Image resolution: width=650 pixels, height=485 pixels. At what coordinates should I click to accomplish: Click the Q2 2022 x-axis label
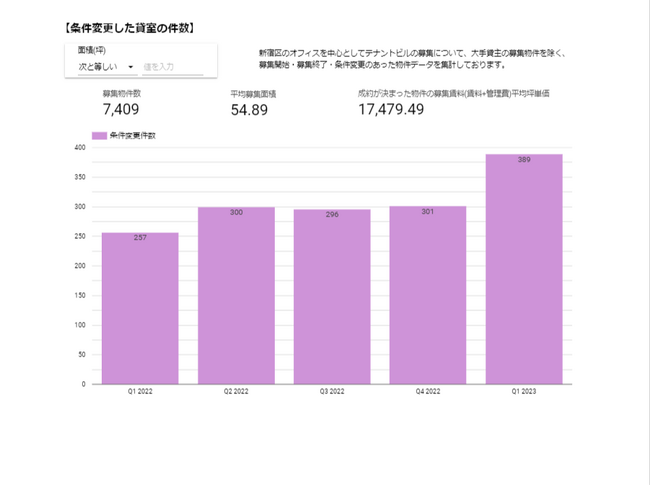click(x=236, y=394)
